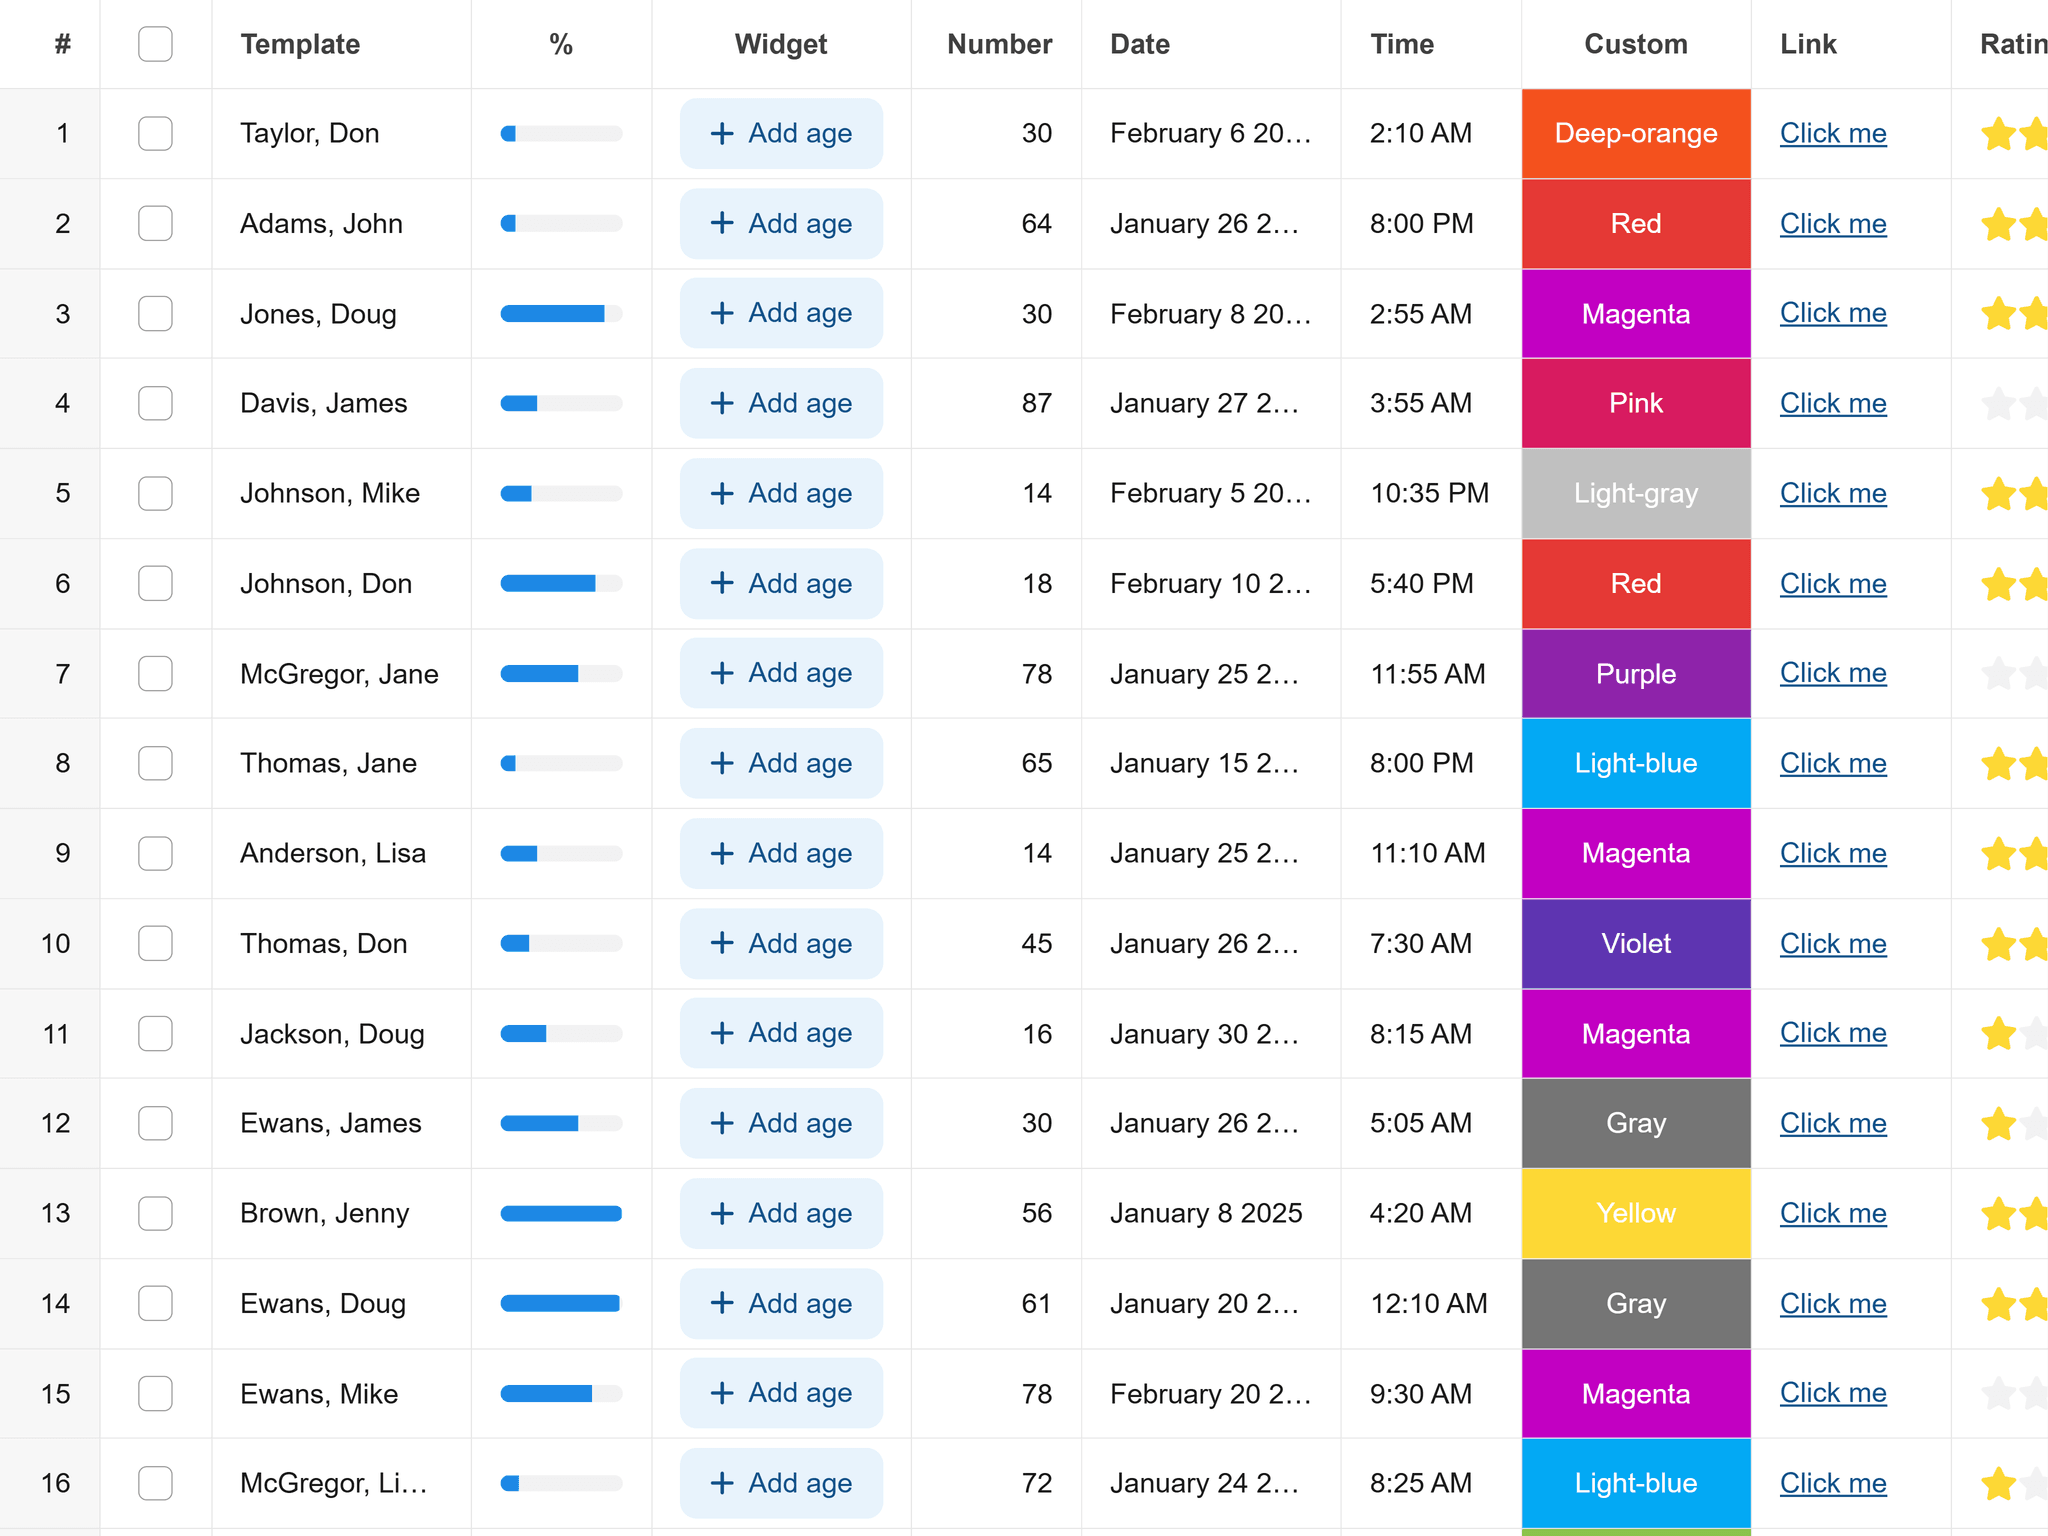Screen dimensions: 2048x1536
Task: Check the row checkbox for Thomas, Don
Action: point(155,943)
